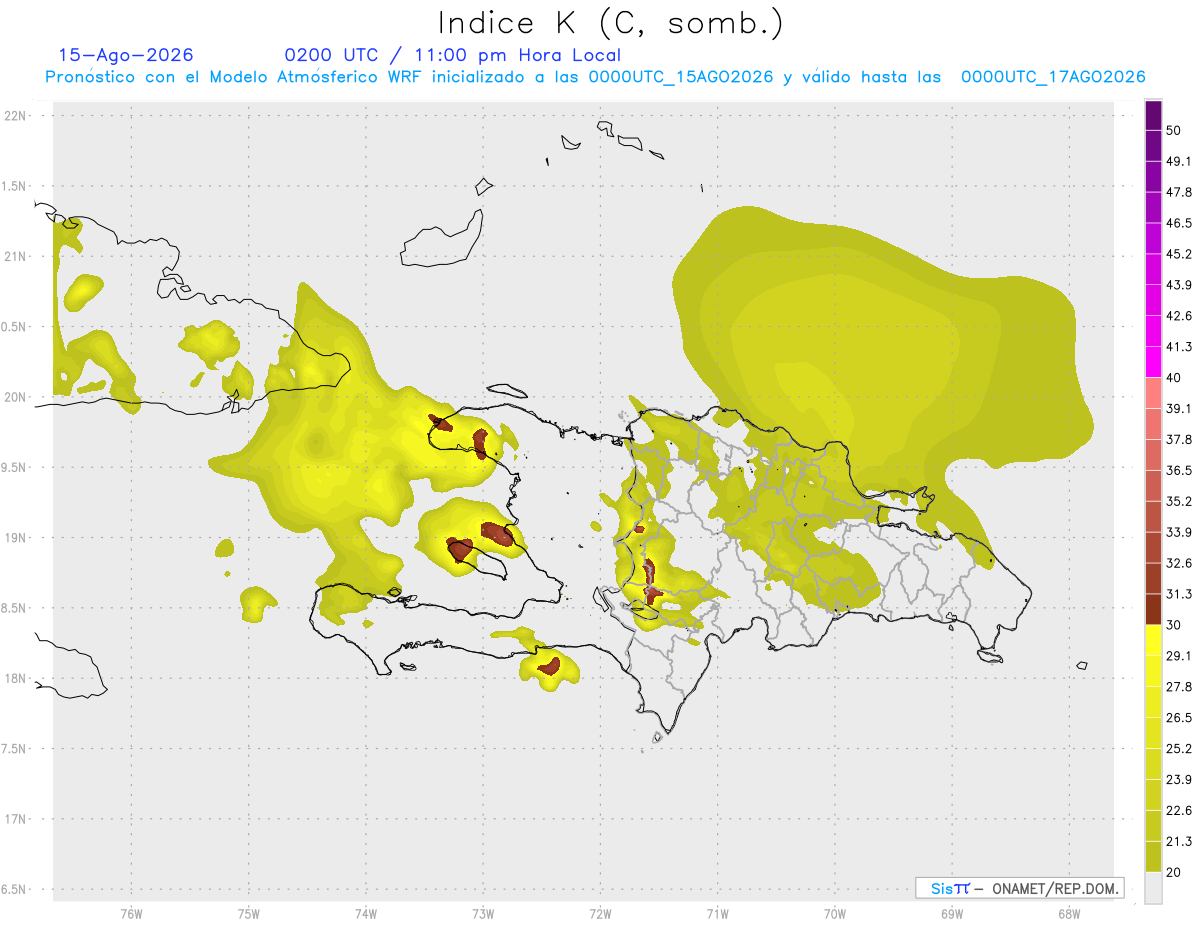1200x927 pixels.
Task: Click the '45.2' color scale label
Action: coord(1180,254)
